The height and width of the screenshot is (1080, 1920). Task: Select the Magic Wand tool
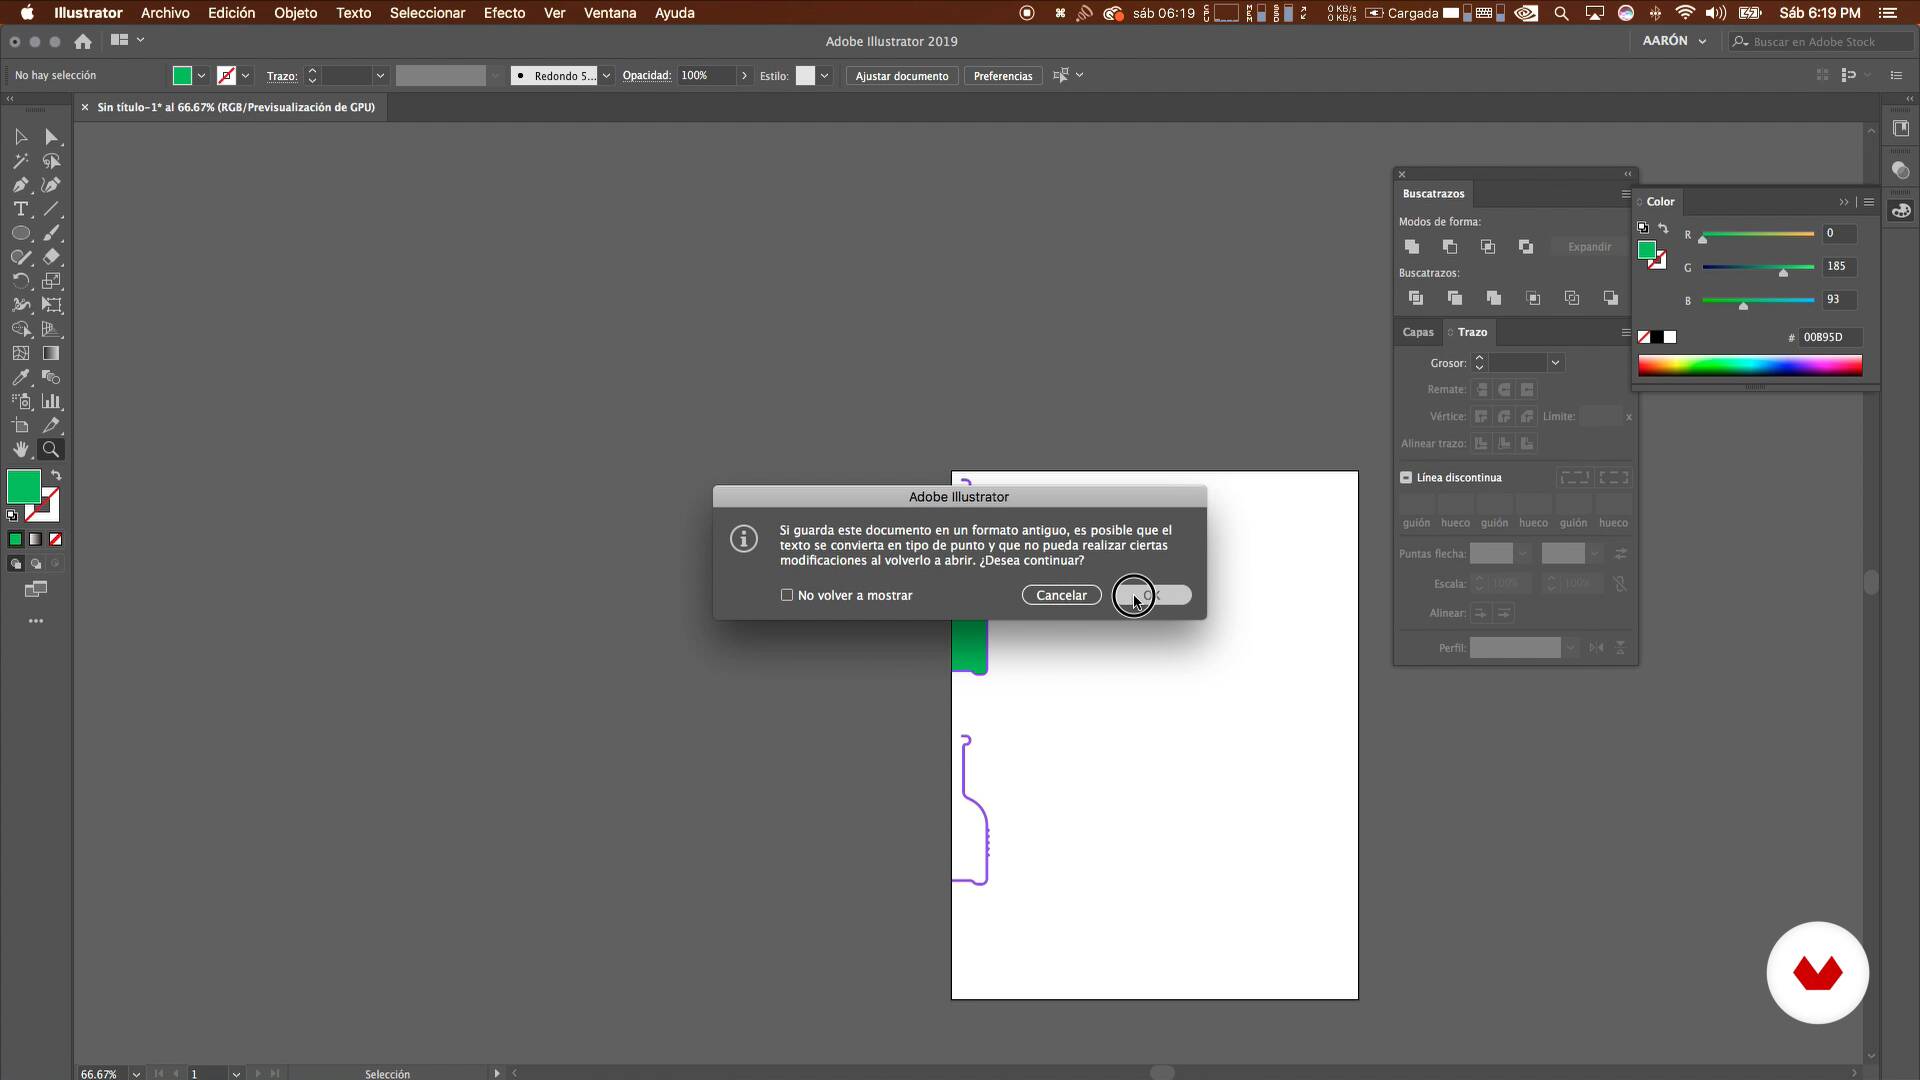[21, 161]
